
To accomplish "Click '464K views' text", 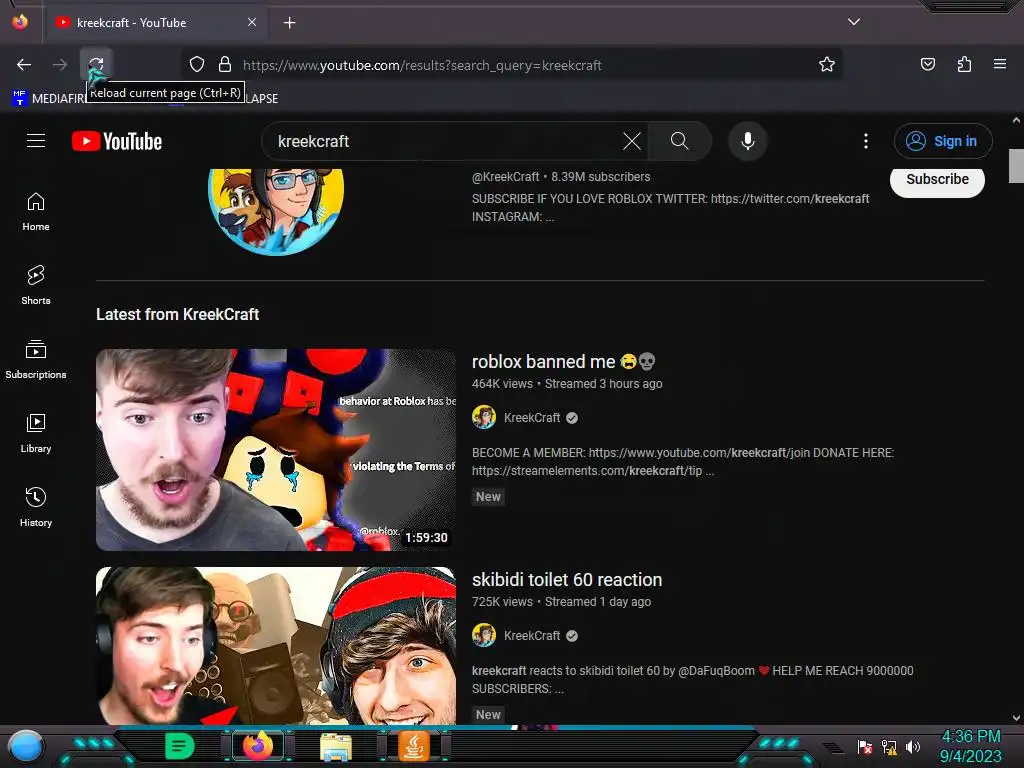I will 502,384.
